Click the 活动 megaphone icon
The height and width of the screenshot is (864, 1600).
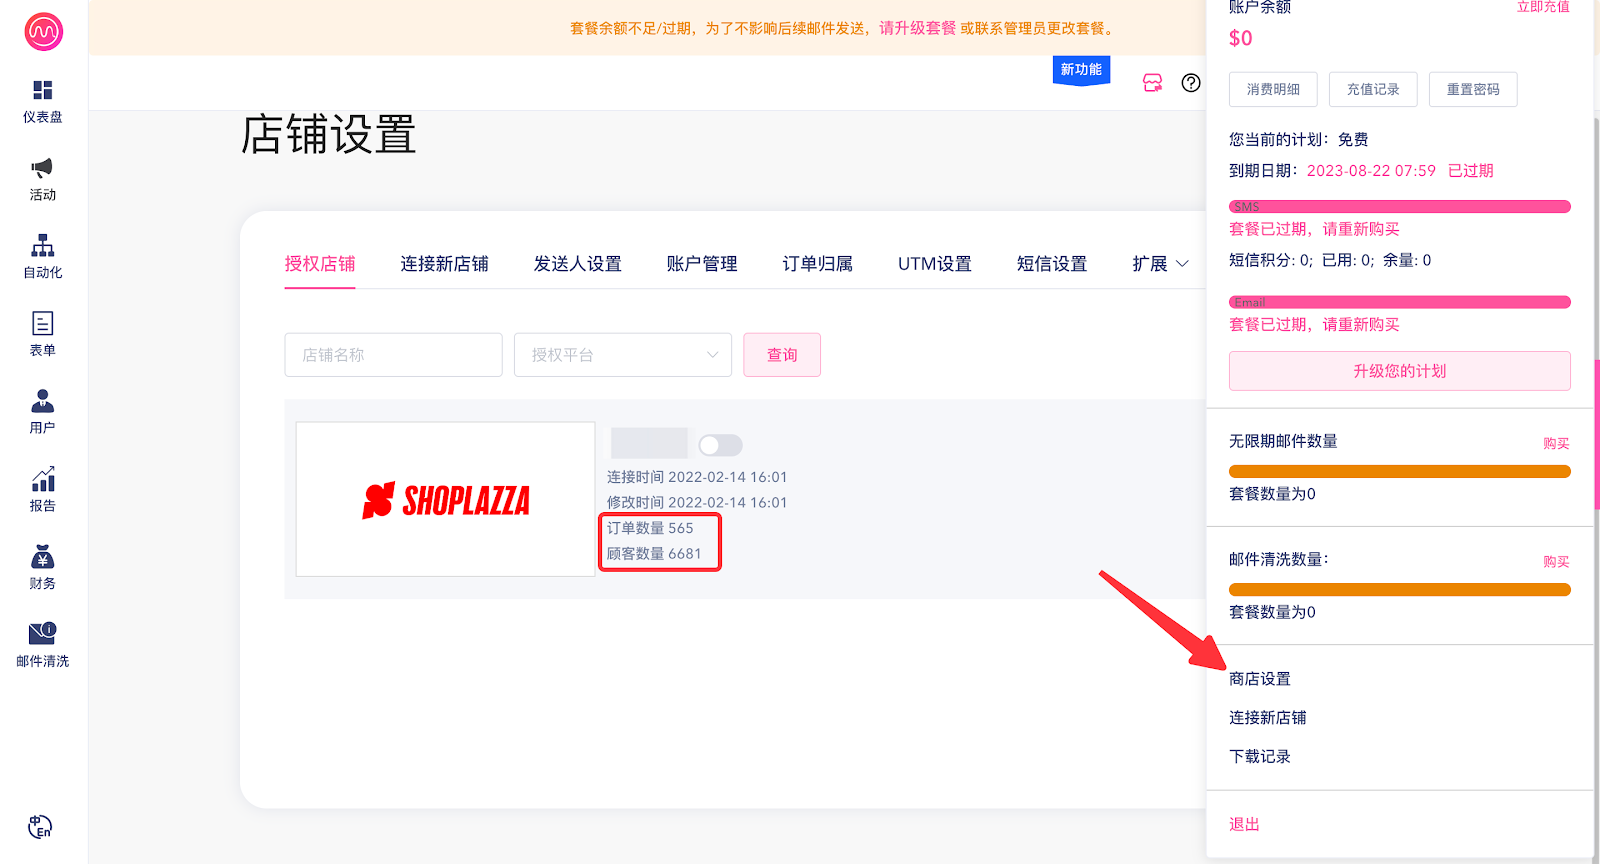42,168
